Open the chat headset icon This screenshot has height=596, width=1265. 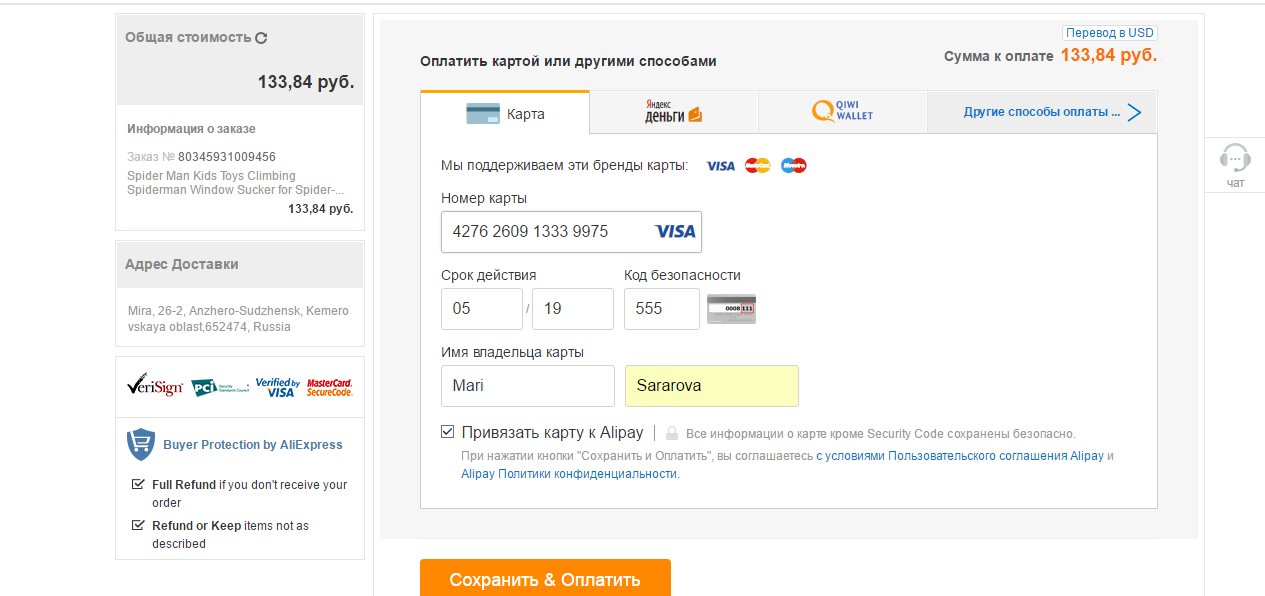tap(1236, 158)
